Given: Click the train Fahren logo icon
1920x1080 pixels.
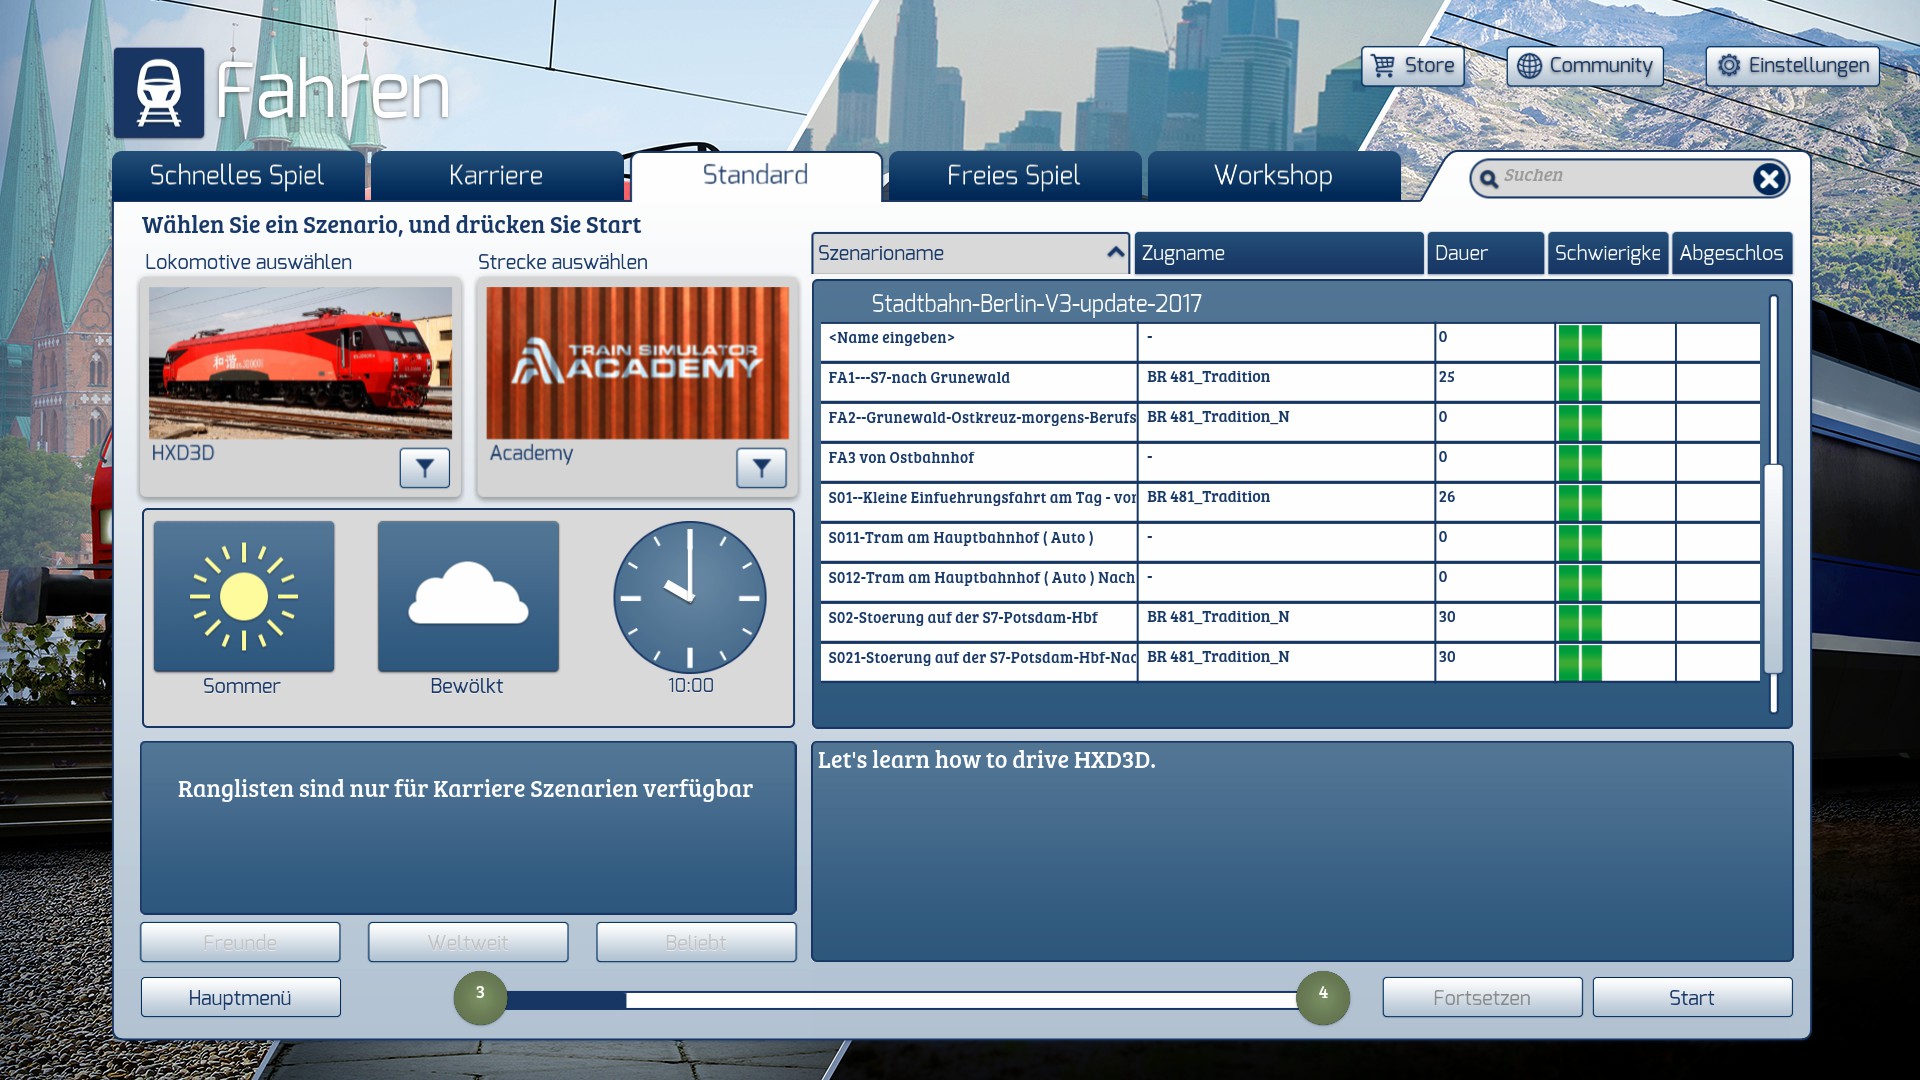Looking at the screenshot, I should coord(159,93).
